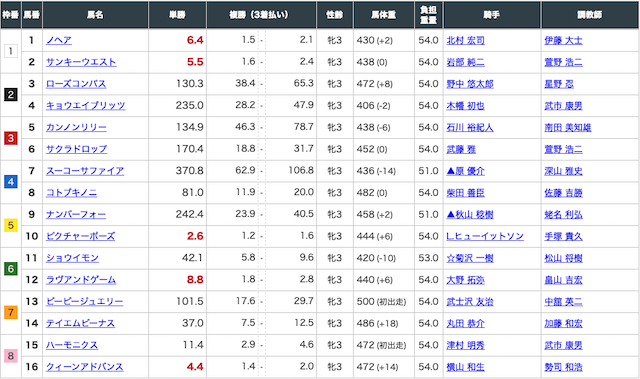Screen dimensions: 640x379
Task: Open horse サンキーウエスト link
Action: pyautogui.click(x=81, y=62)
